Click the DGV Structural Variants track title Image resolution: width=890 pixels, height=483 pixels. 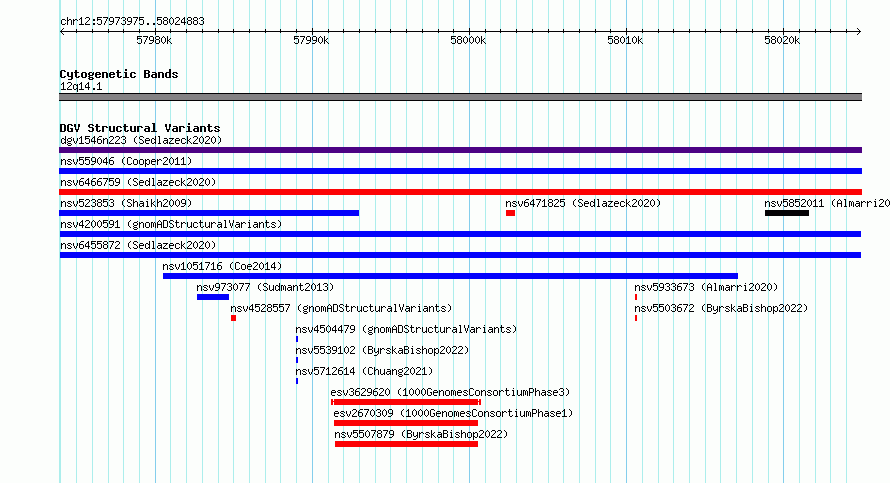pyautogui.click(x=140, y=128)
